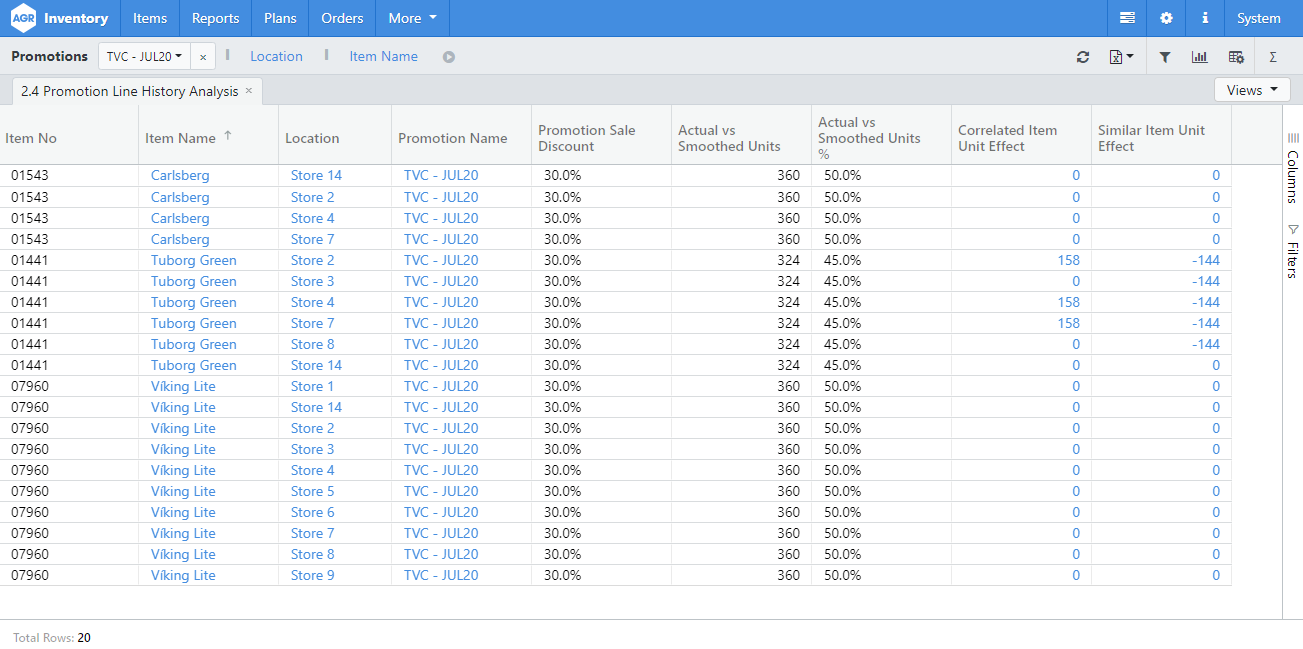Click the Location filter link

pos(276,56)
